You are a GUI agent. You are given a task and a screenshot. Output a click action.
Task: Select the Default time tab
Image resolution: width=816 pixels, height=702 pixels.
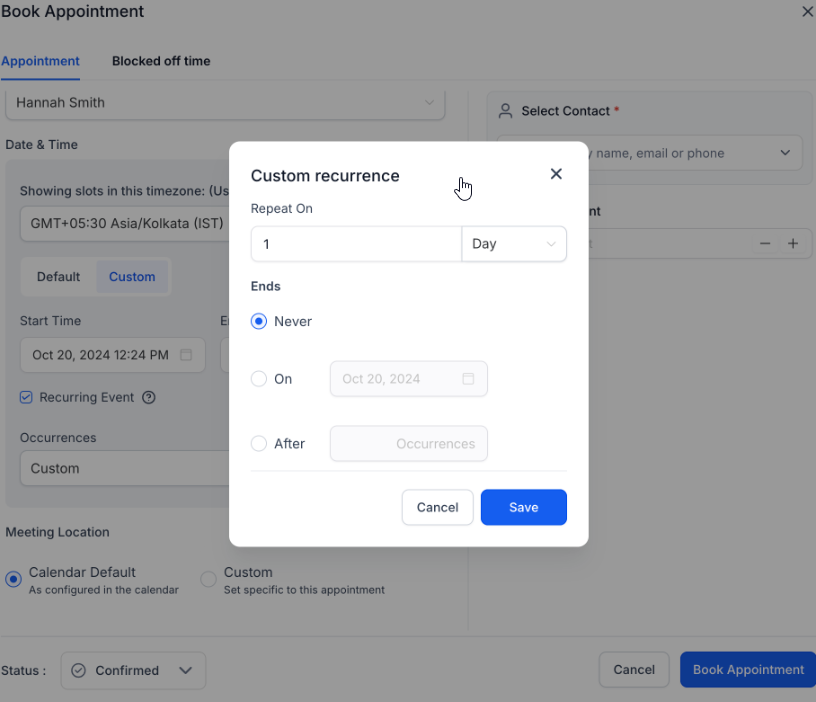pos(59,277)
